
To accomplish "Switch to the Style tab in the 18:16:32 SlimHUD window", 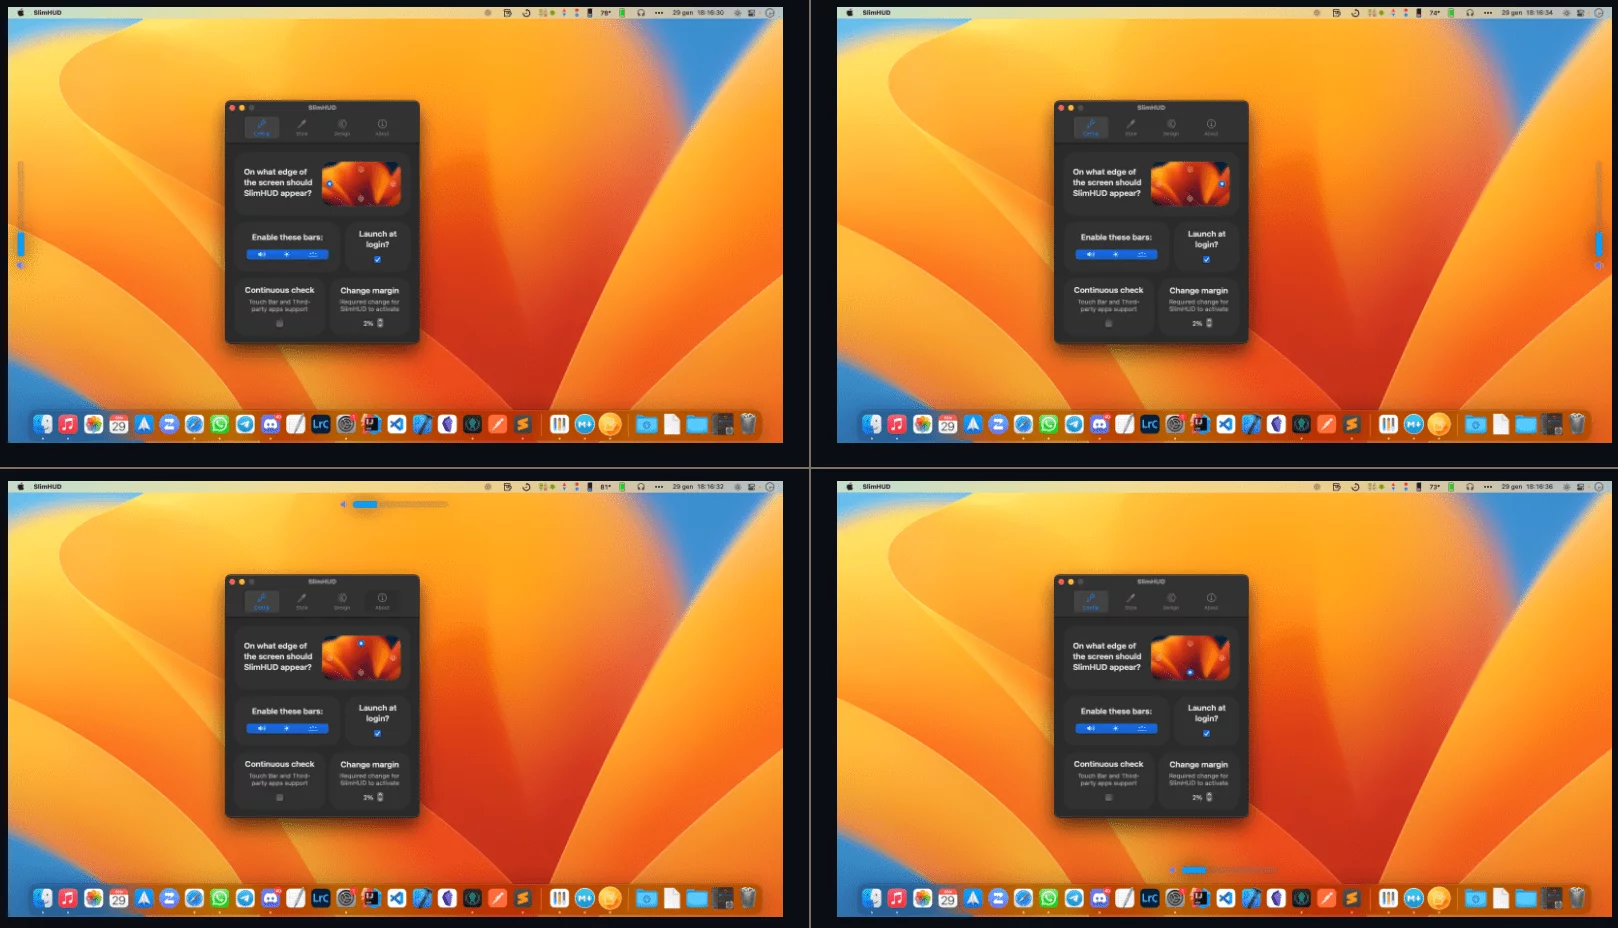I will click(301, 601).
